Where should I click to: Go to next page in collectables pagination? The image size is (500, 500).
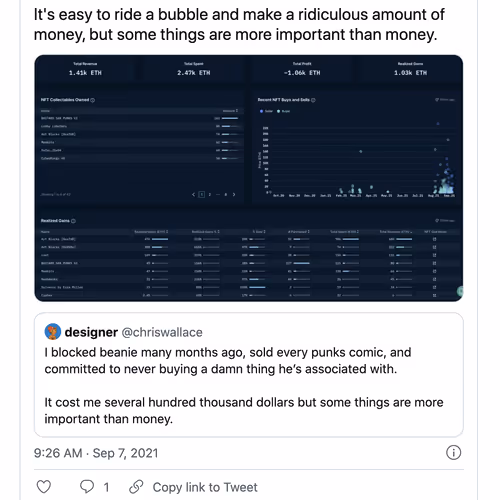(x=234, y=194)
